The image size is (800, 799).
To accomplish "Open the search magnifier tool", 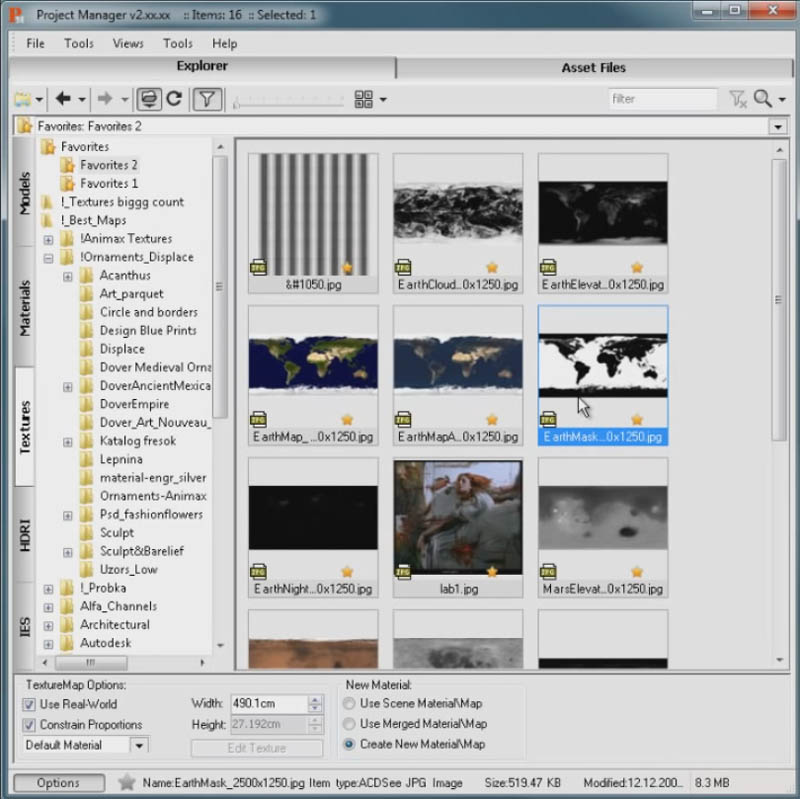I will click(x=761, y=98).
